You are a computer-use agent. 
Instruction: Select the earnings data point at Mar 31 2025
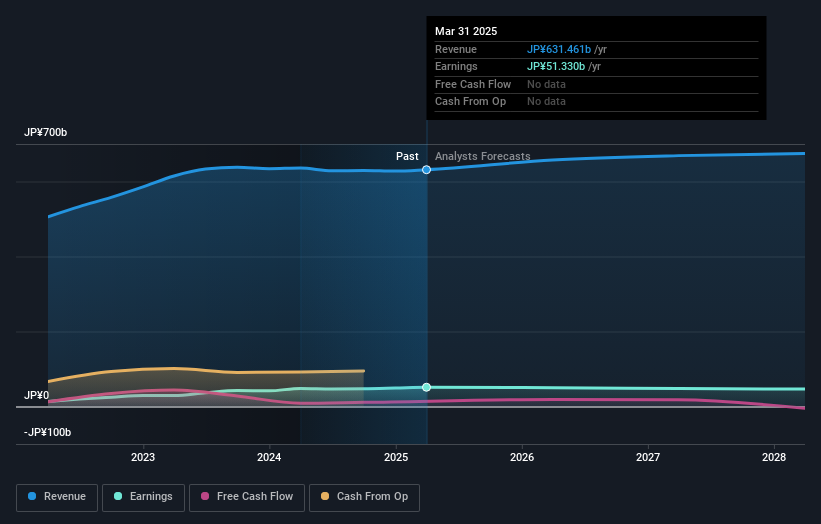[426, 387]
